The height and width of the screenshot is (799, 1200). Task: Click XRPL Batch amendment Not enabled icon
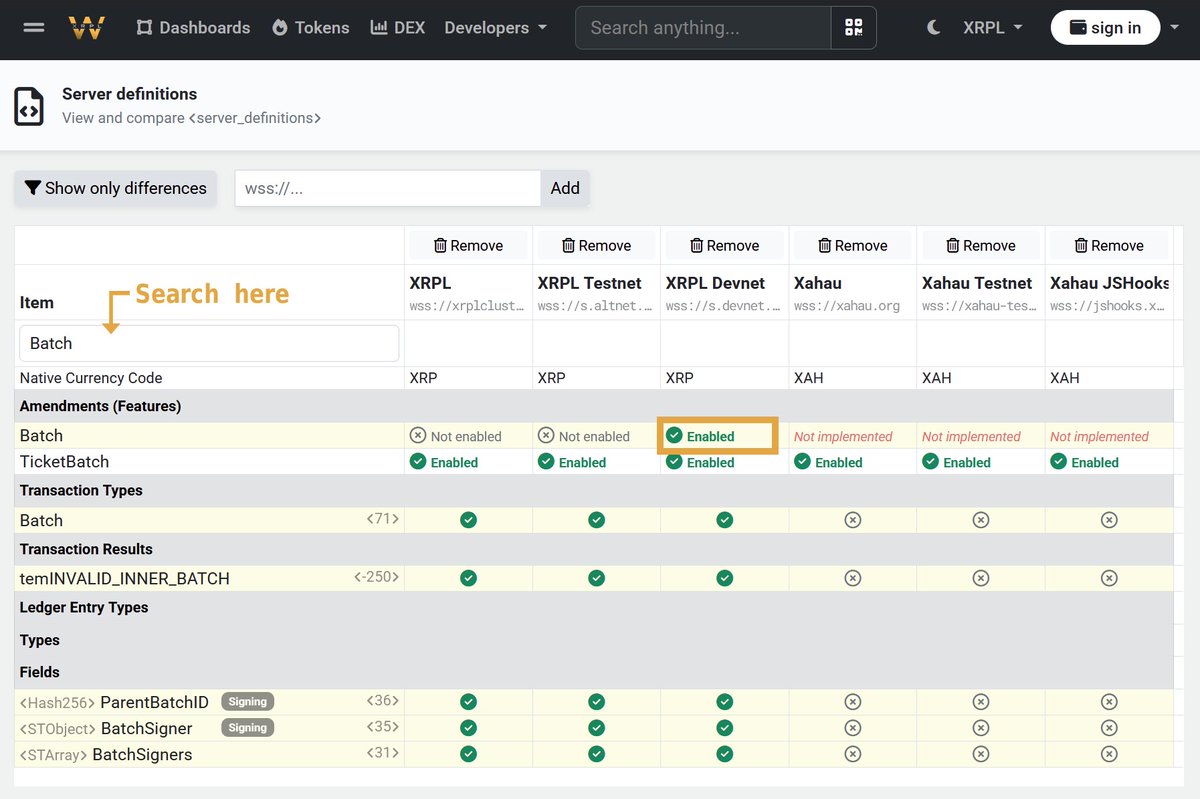point(418,436)
